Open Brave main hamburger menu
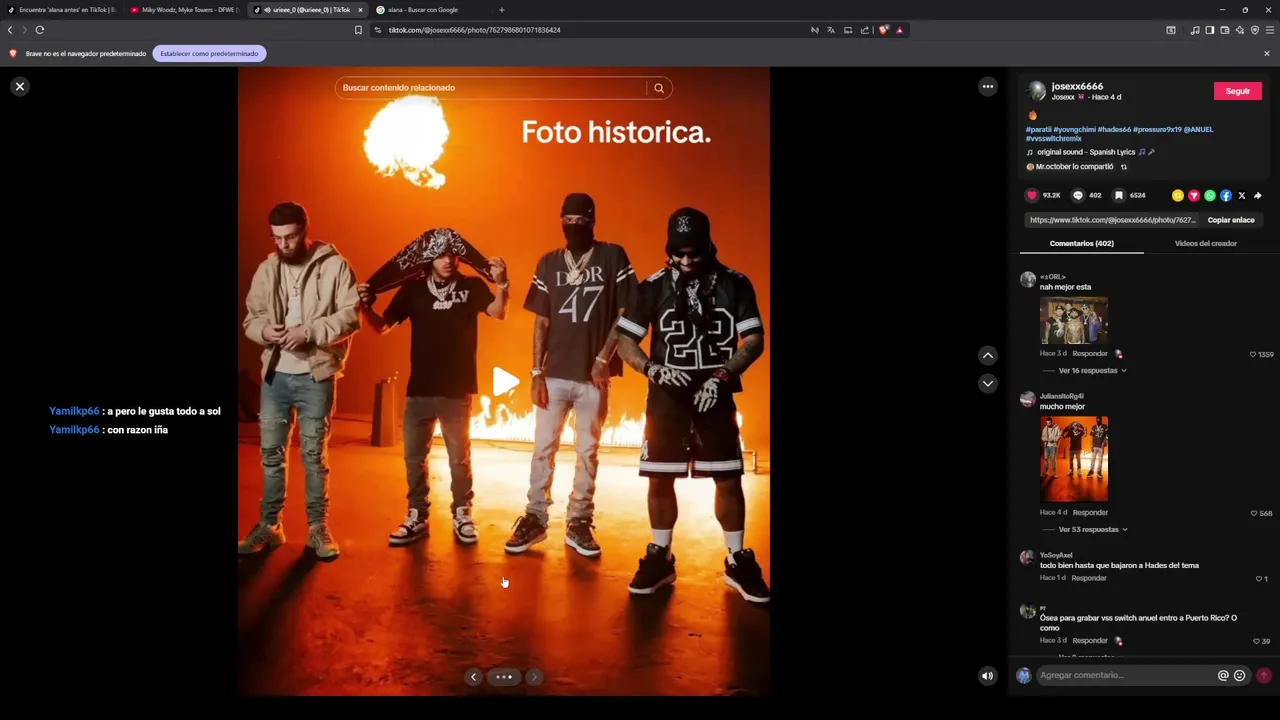 (1270, 30)
